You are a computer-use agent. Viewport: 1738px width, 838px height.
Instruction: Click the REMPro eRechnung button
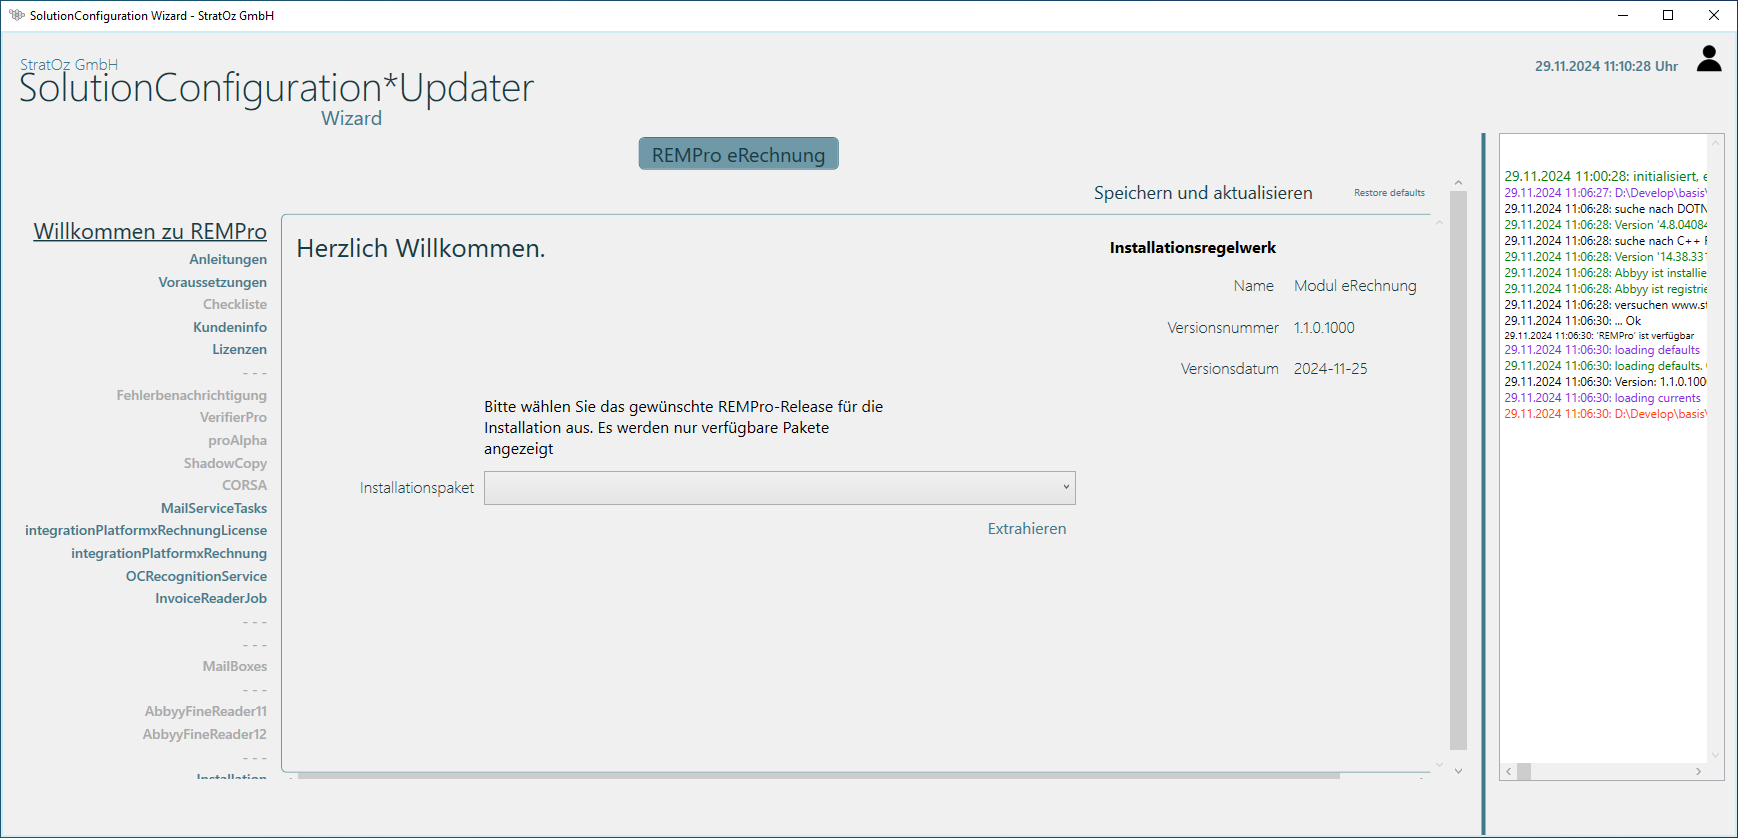click(738, 154)
